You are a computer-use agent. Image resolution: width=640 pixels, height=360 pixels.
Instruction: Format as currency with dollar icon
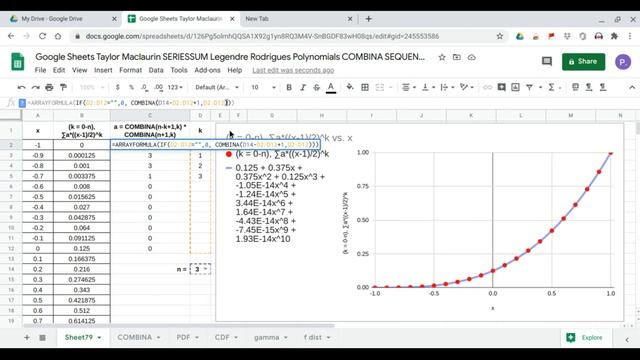click(118, 87)
